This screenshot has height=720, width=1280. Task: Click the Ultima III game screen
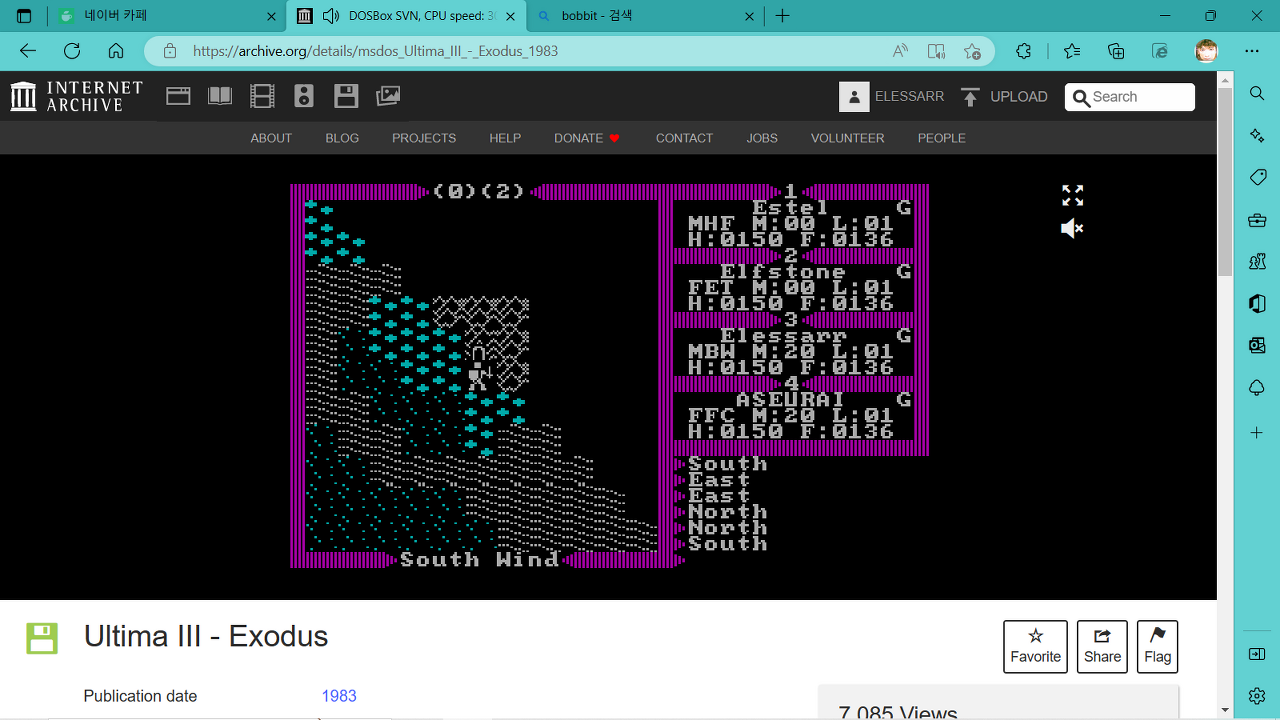[610, 376]
